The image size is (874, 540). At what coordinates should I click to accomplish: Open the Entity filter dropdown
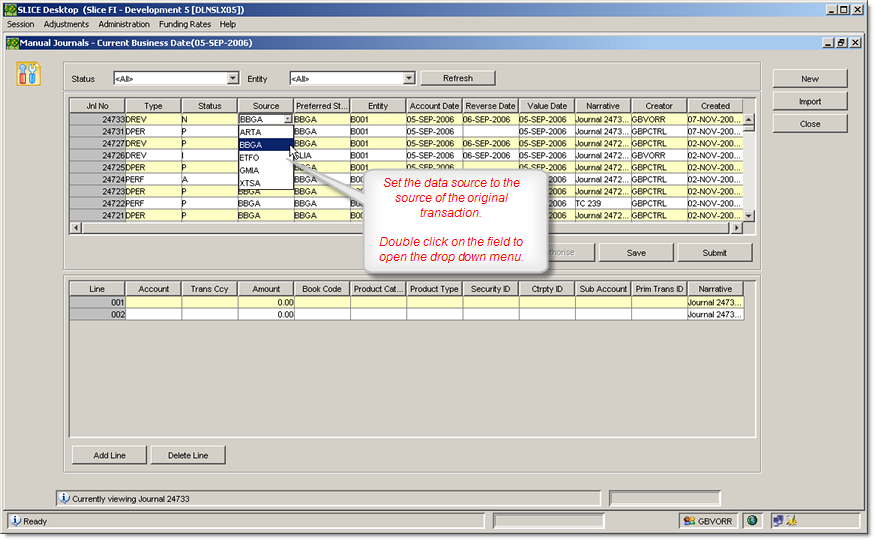point(409,78)
